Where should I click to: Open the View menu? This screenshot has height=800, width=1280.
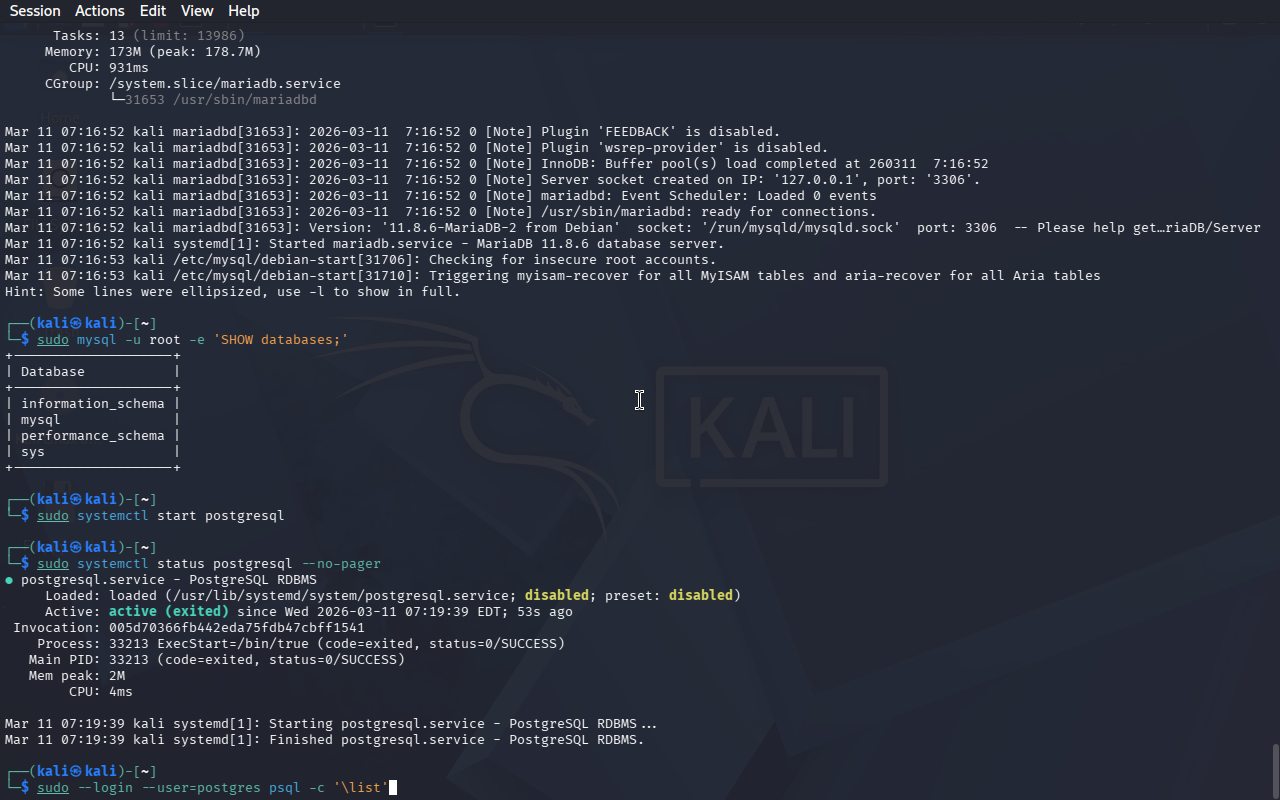[x=197, y=11]
